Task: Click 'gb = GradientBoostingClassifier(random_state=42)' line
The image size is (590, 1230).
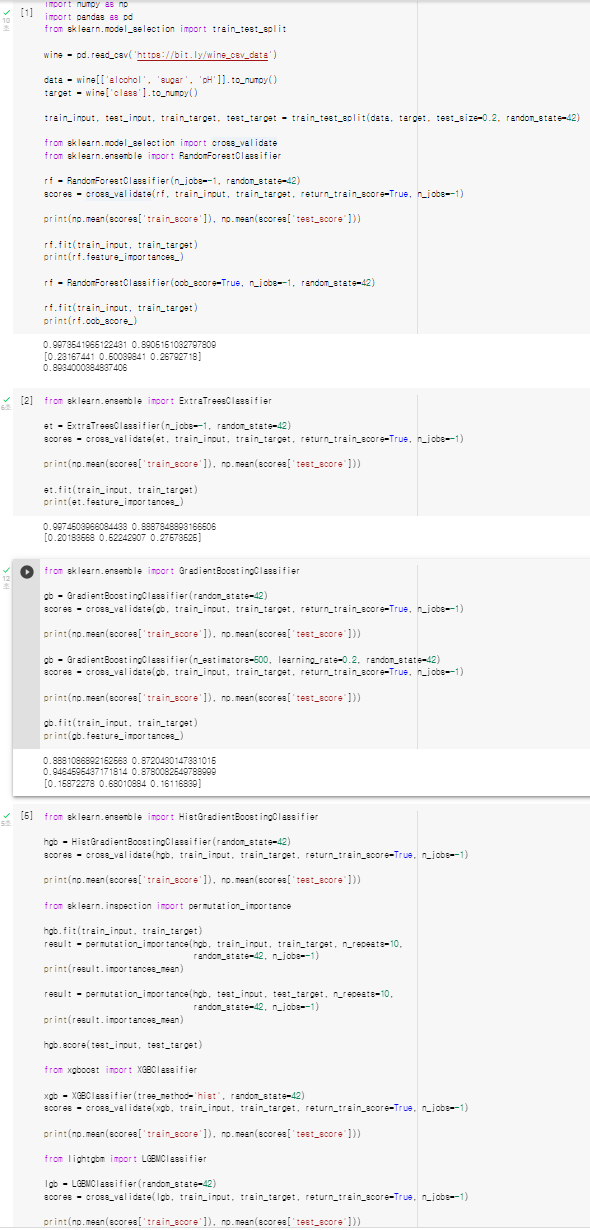Action: tap(155, 597)
